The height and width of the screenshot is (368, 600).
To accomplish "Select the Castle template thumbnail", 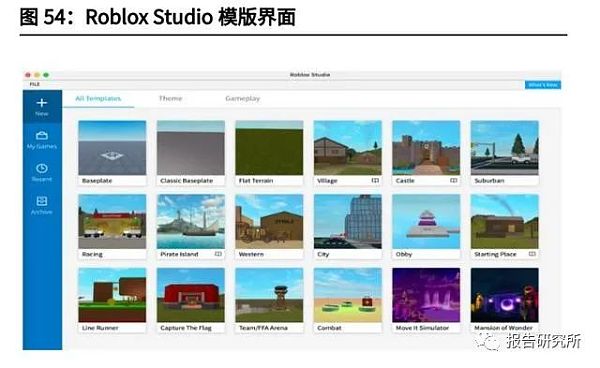I will click(x=426, y=148).
